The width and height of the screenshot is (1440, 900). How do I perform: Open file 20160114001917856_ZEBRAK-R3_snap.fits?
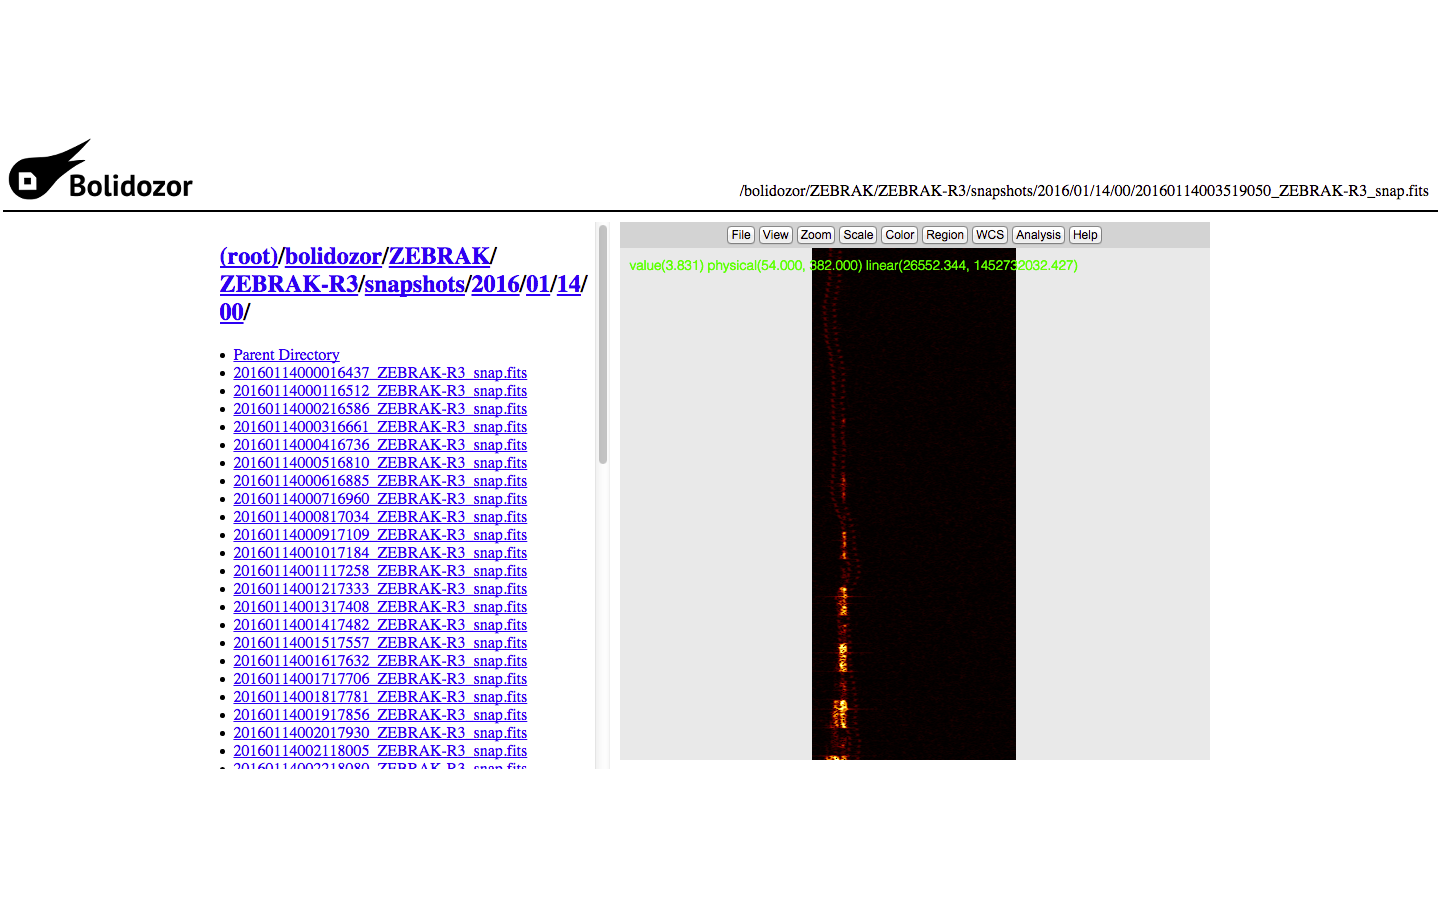point(380,715)
